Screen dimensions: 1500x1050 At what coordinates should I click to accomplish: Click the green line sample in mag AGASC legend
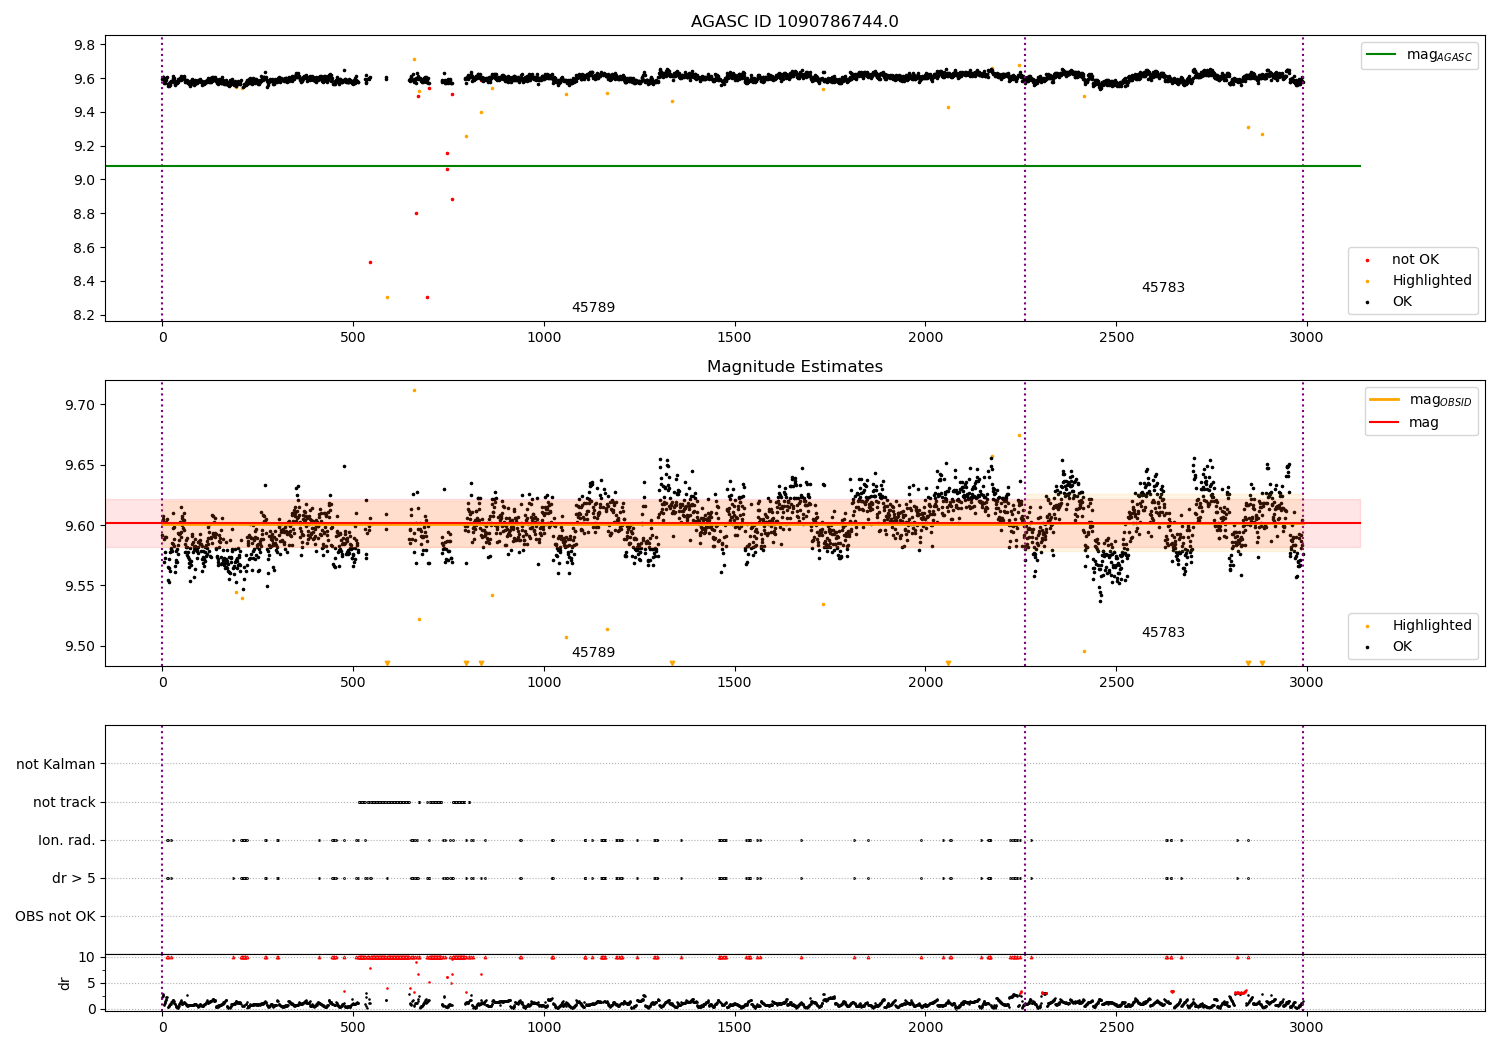pyautogui.click(x=1383, y=55)
